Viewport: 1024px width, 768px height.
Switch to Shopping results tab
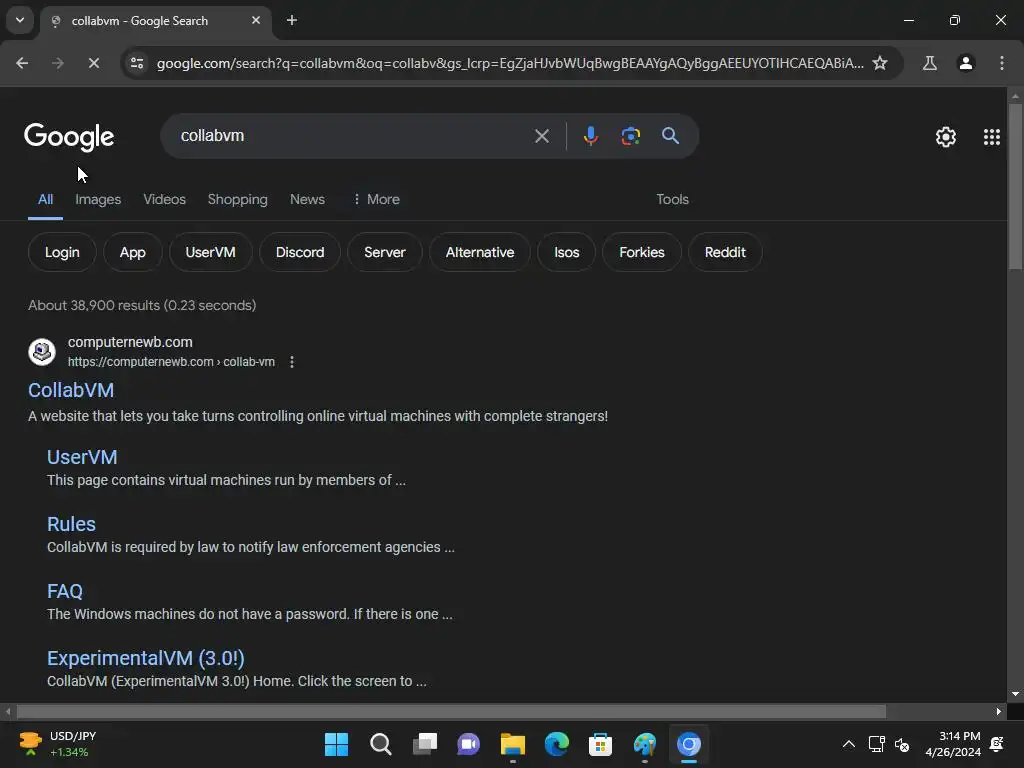pos(238,199)
